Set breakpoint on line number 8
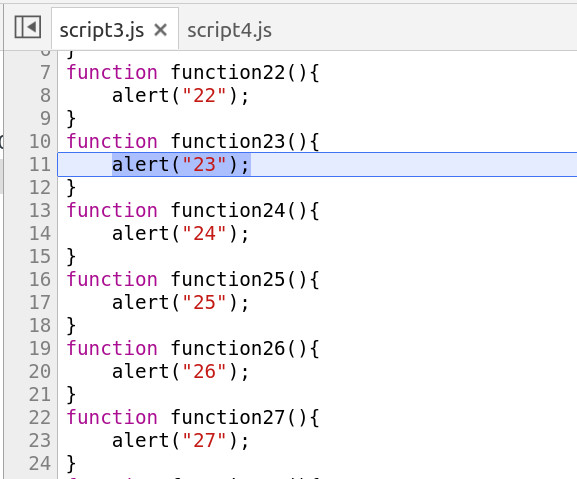 pos(45,95)
